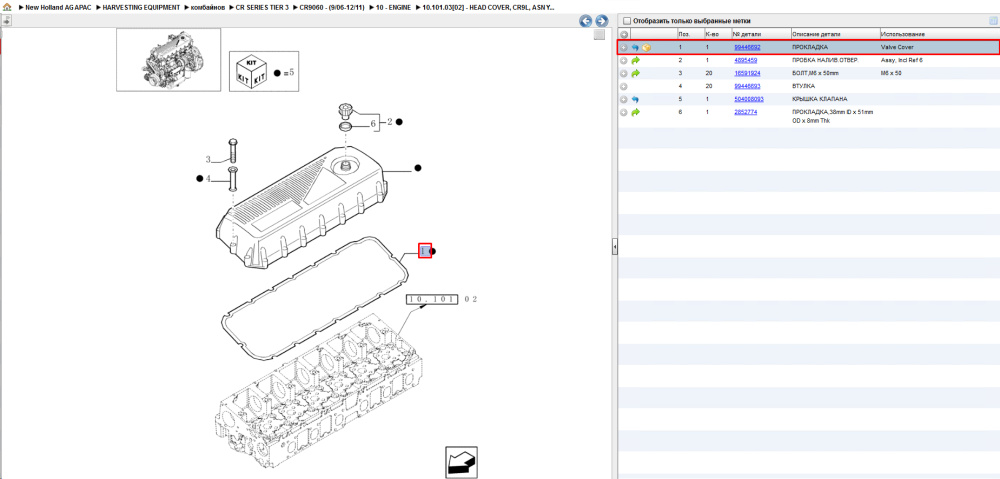This screenshot has width=1000, height=479.
Task: Select the ВТУЛКА description text
Action: pos(803,86)
